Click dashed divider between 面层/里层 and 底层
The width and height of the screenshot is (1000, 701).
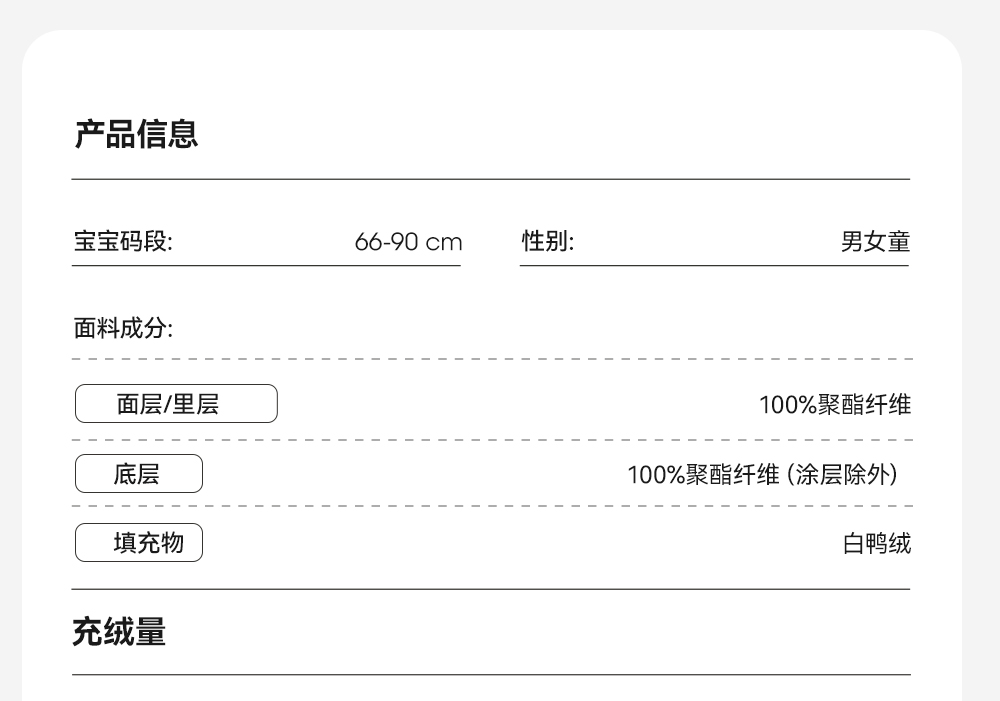coord(491,439)
